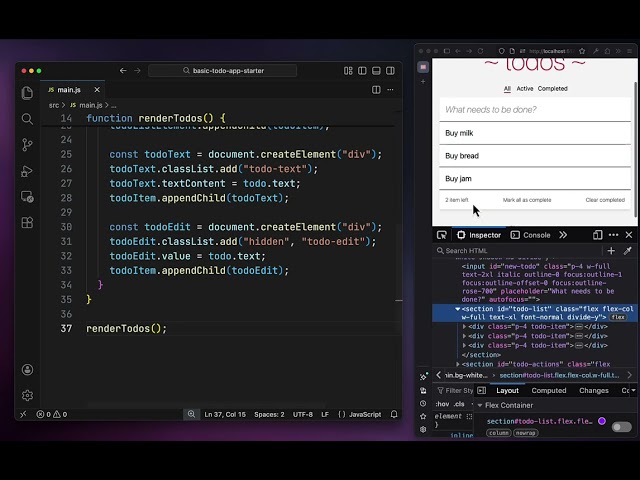Show All todos filter
640x480 pixels.
point(507,89)
